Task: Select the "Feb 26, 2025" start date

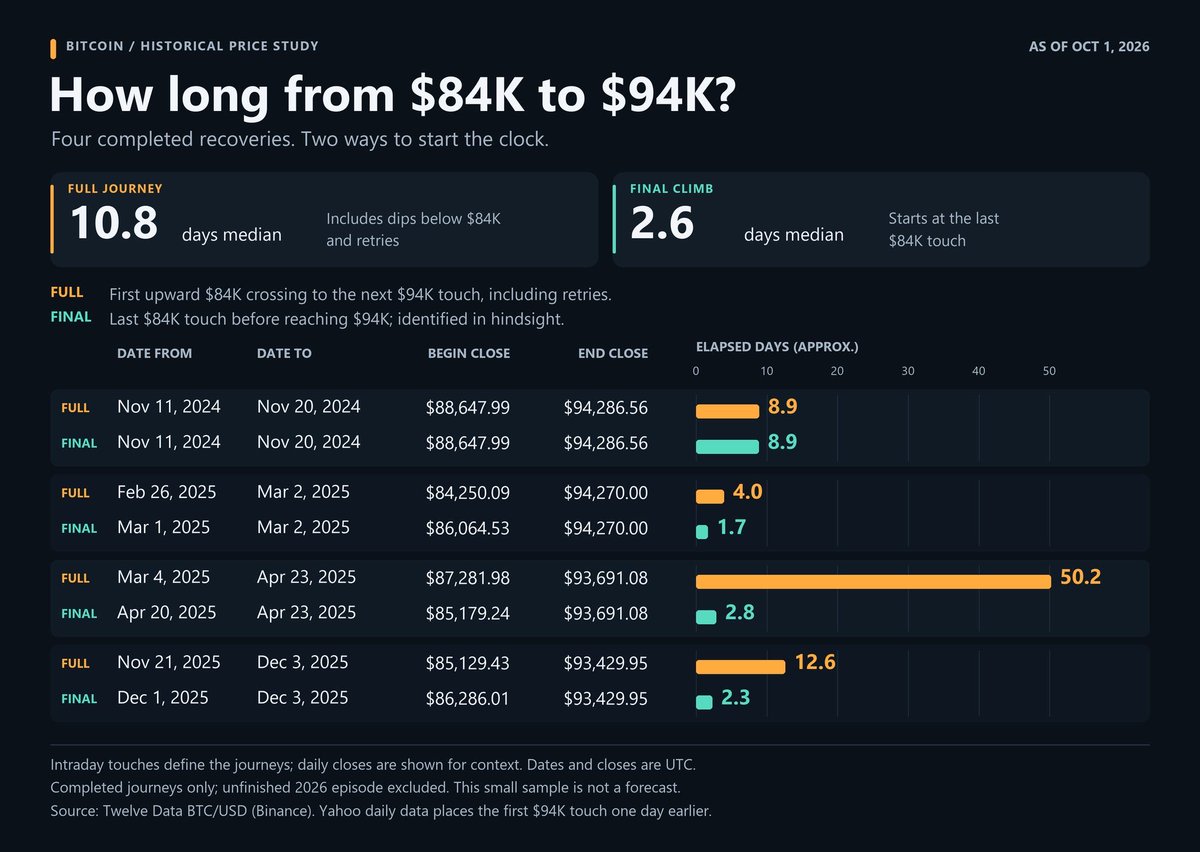Action: pos(166,492)
